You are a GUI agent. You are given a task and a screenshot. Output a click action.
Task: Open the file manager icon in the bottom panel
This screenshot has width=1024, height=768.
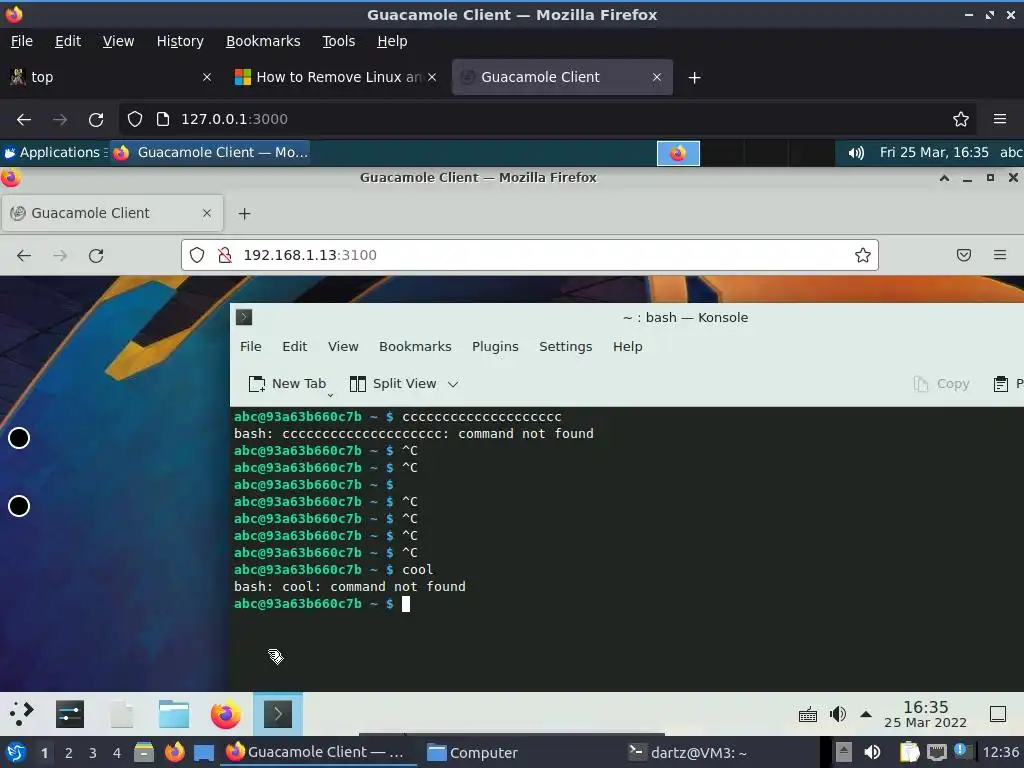pos(144,752)
